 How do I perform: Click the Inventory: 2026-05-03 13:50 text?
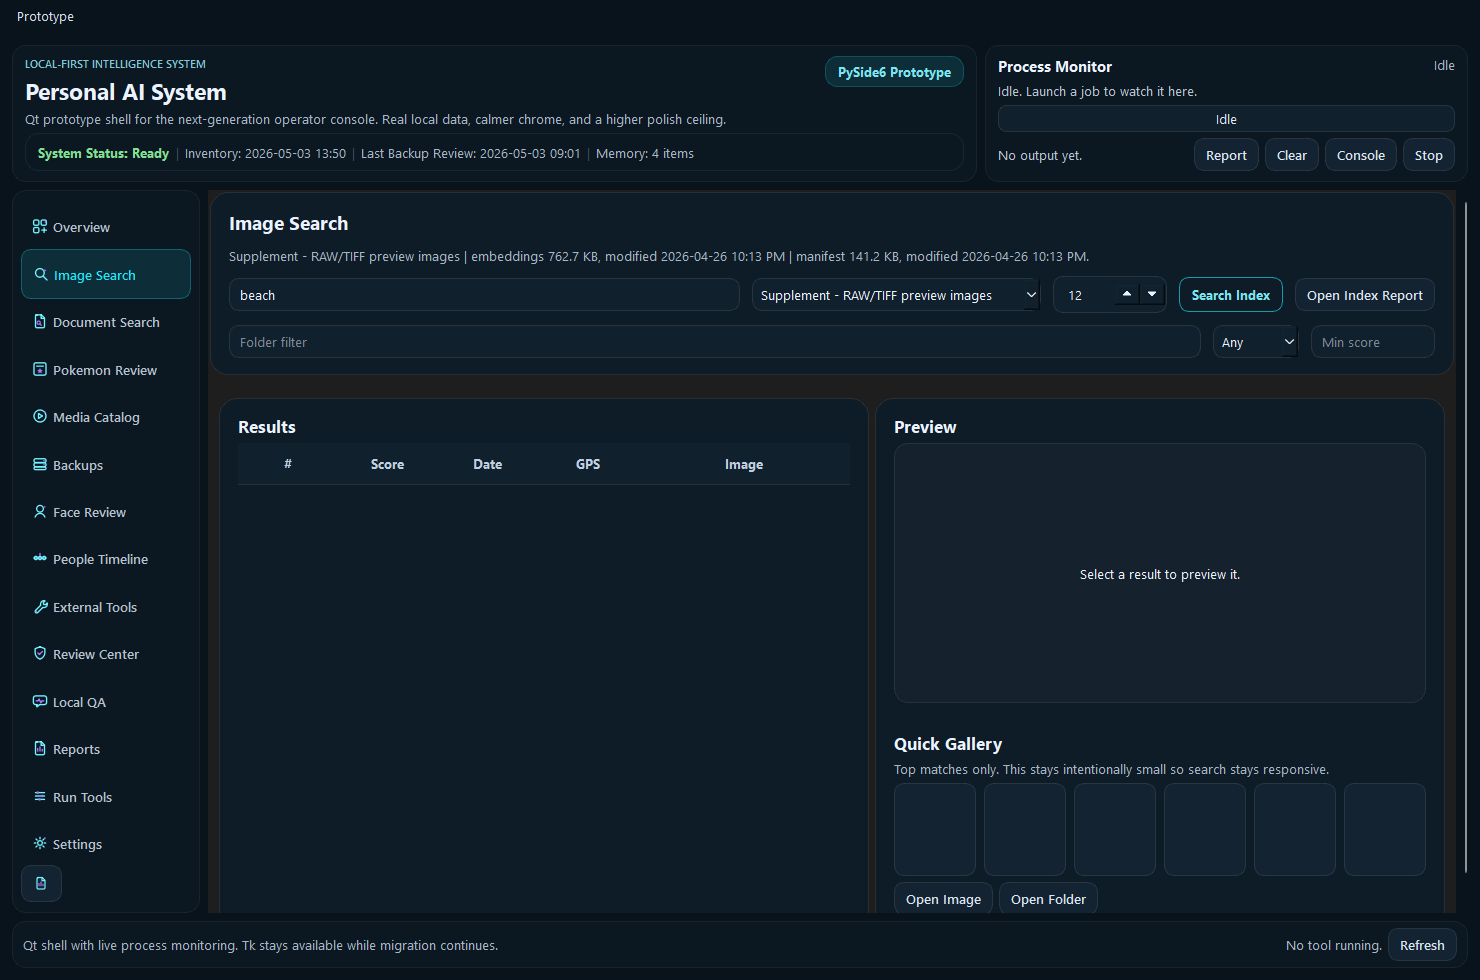(265, 153)
